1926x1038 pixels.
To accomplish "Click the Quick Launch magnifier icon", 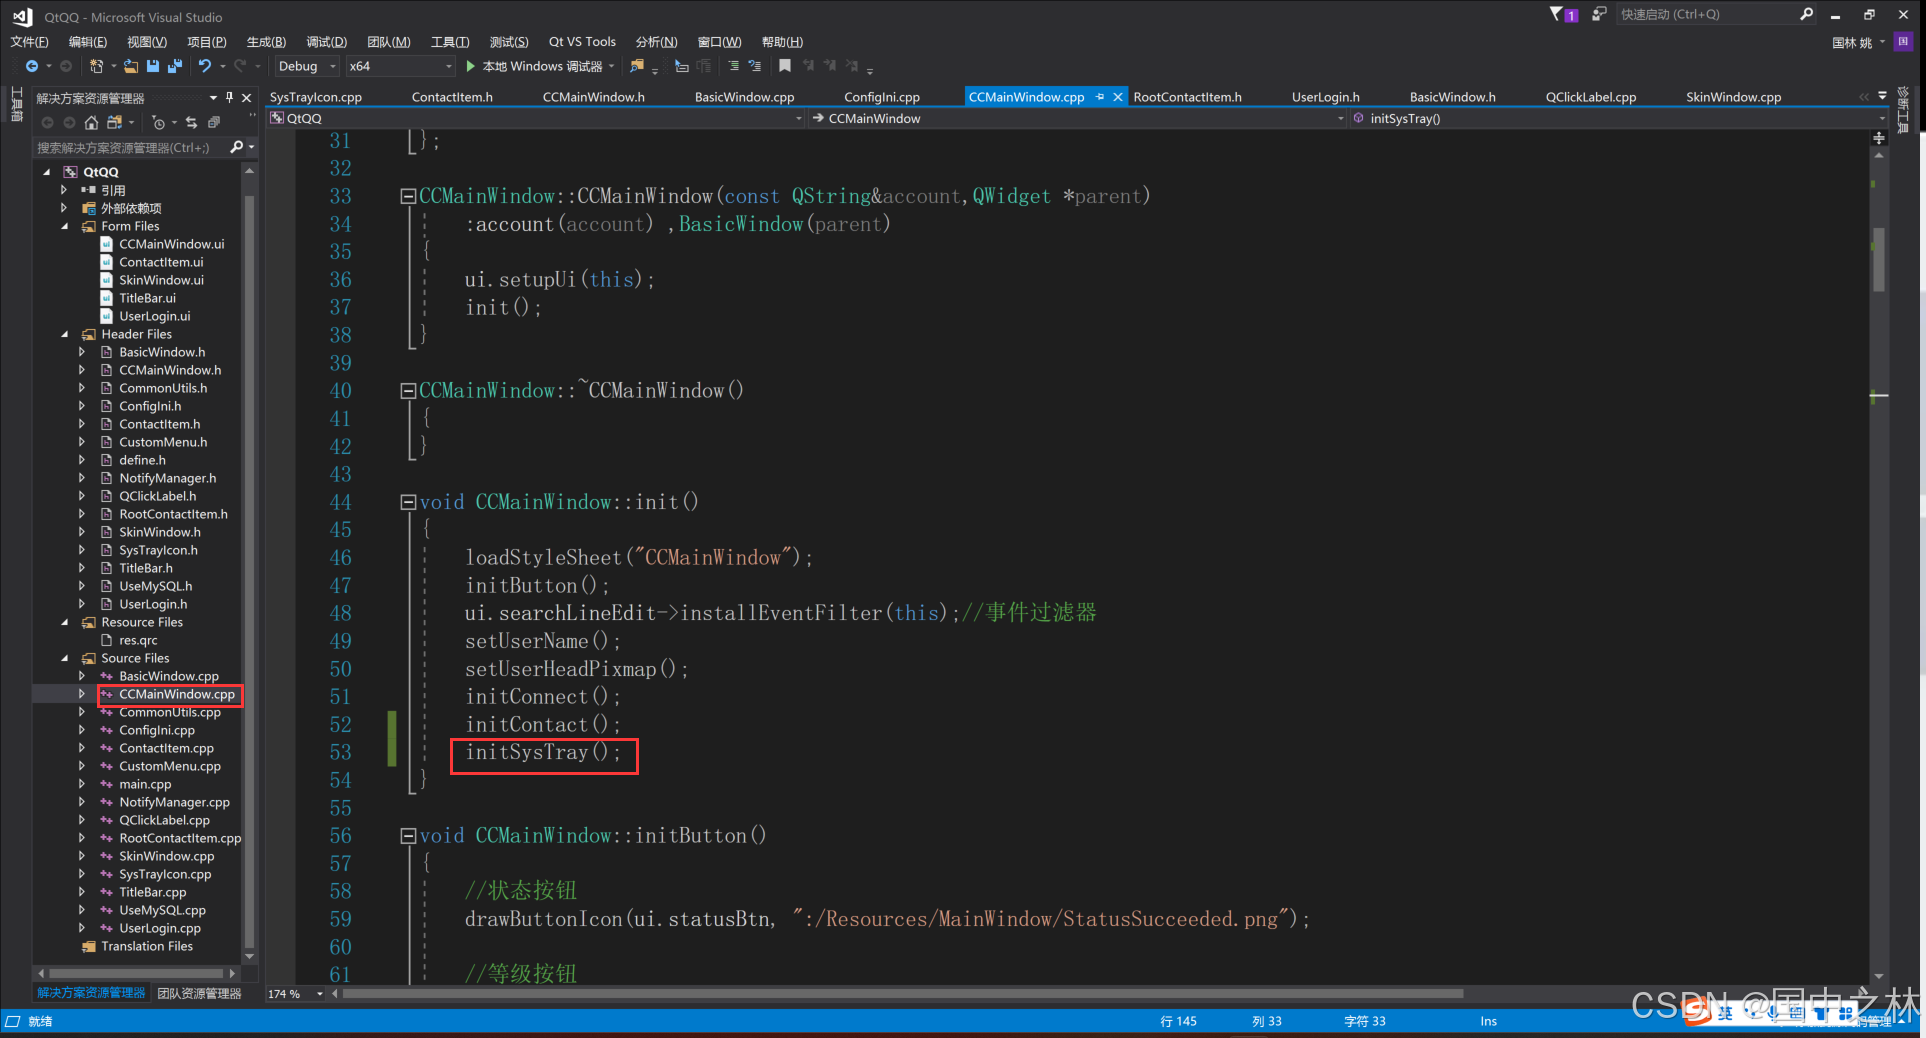I will point(1806,14).
